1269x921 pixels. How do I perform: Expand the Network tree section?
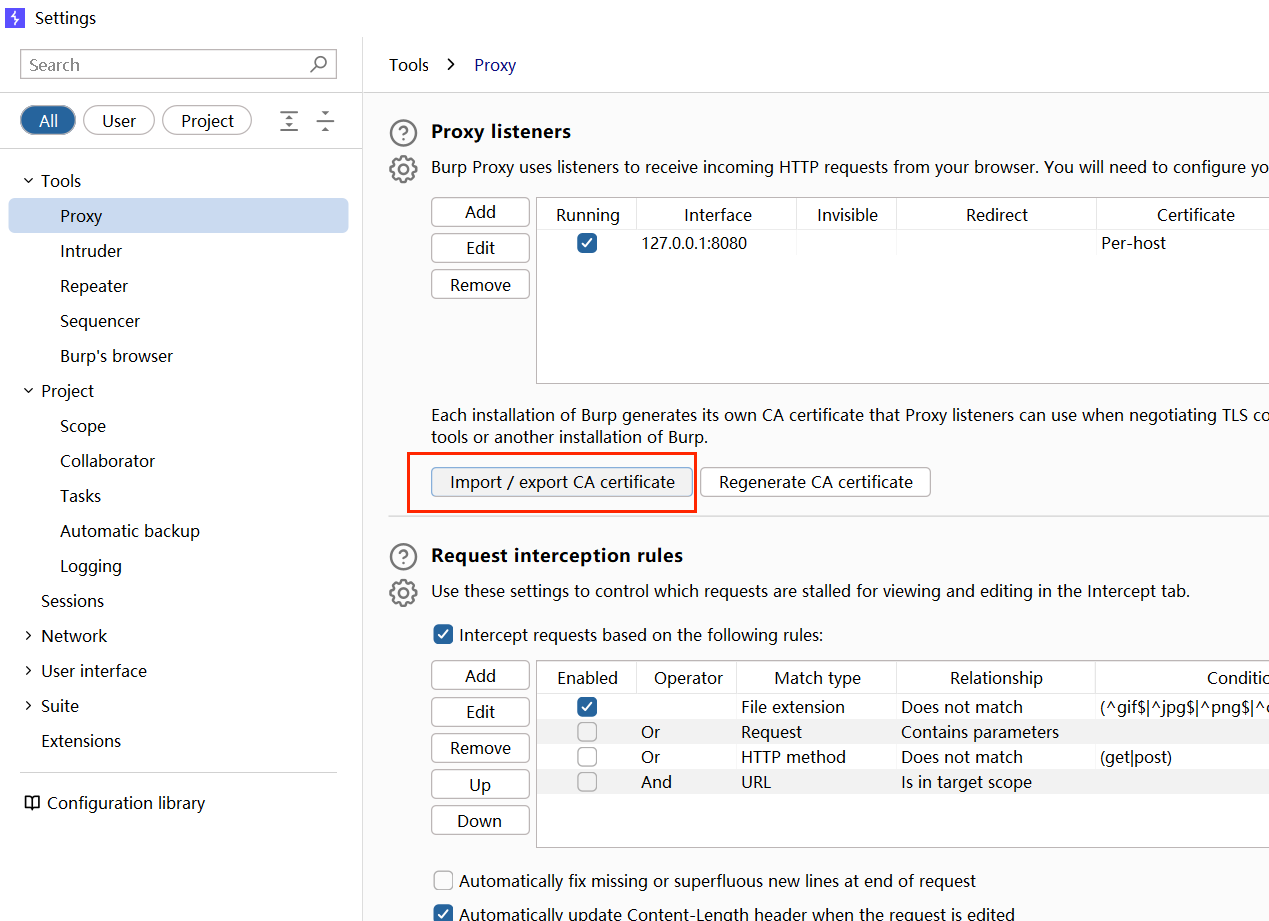coord(28,636)
